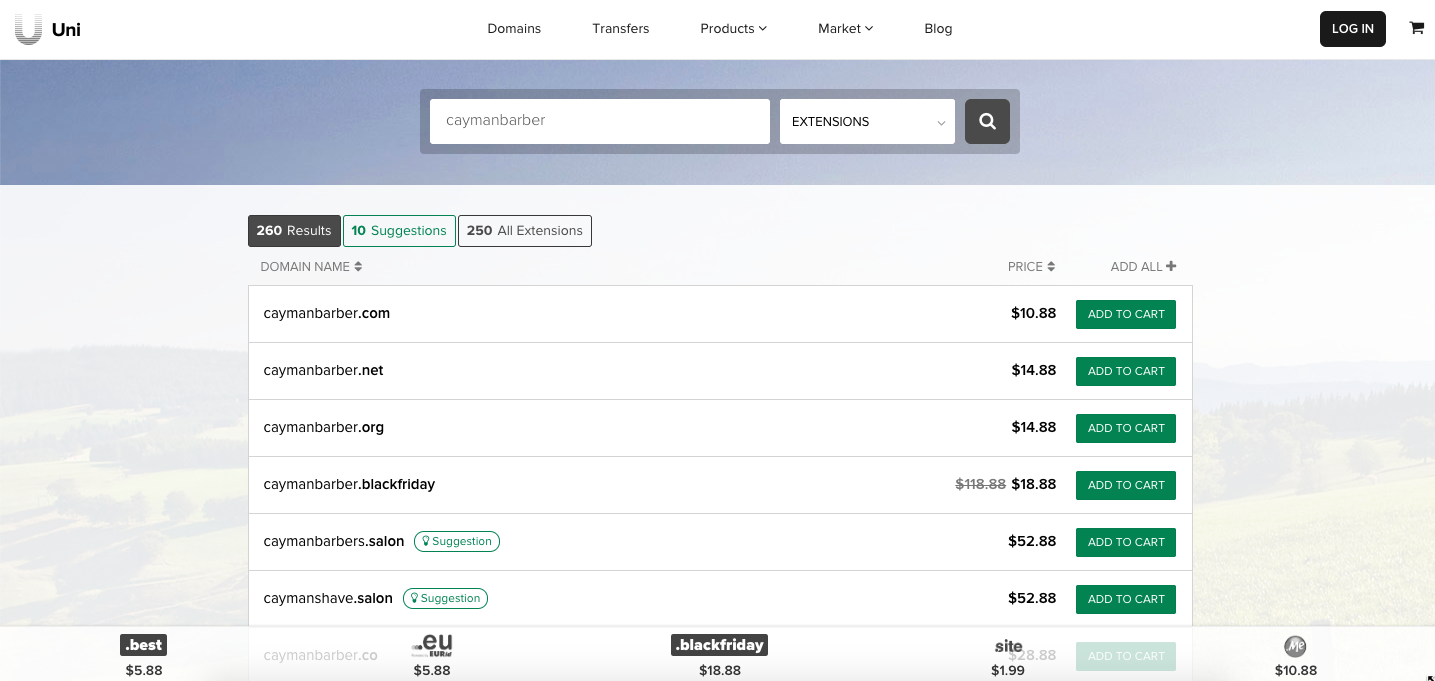The image size is (1435, 681).
Task: Add caymanbarber.org to cart
Action: tap(1126, 428)
